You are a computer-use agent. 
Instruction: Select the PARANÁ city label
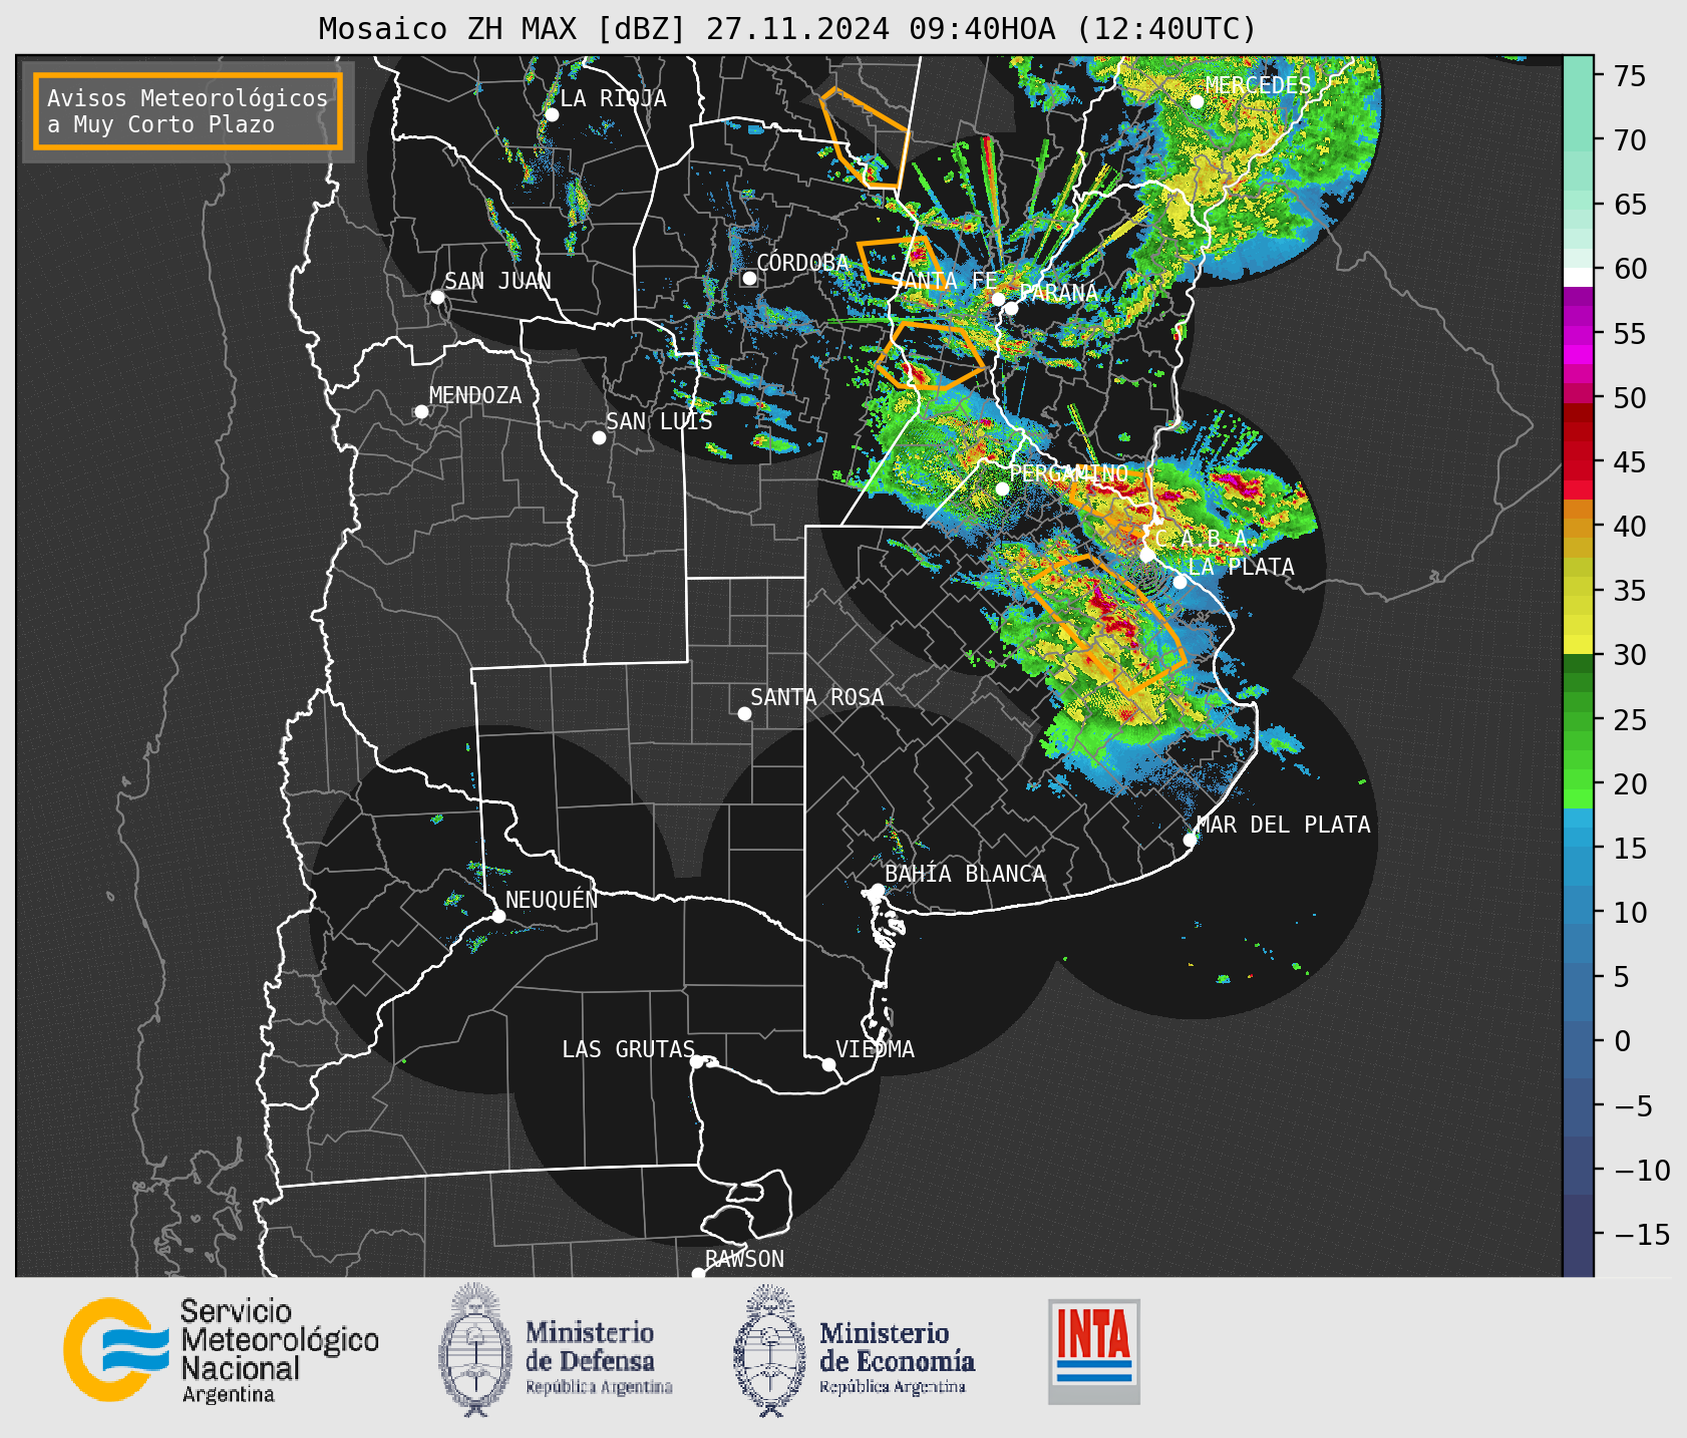(1059, 293)
